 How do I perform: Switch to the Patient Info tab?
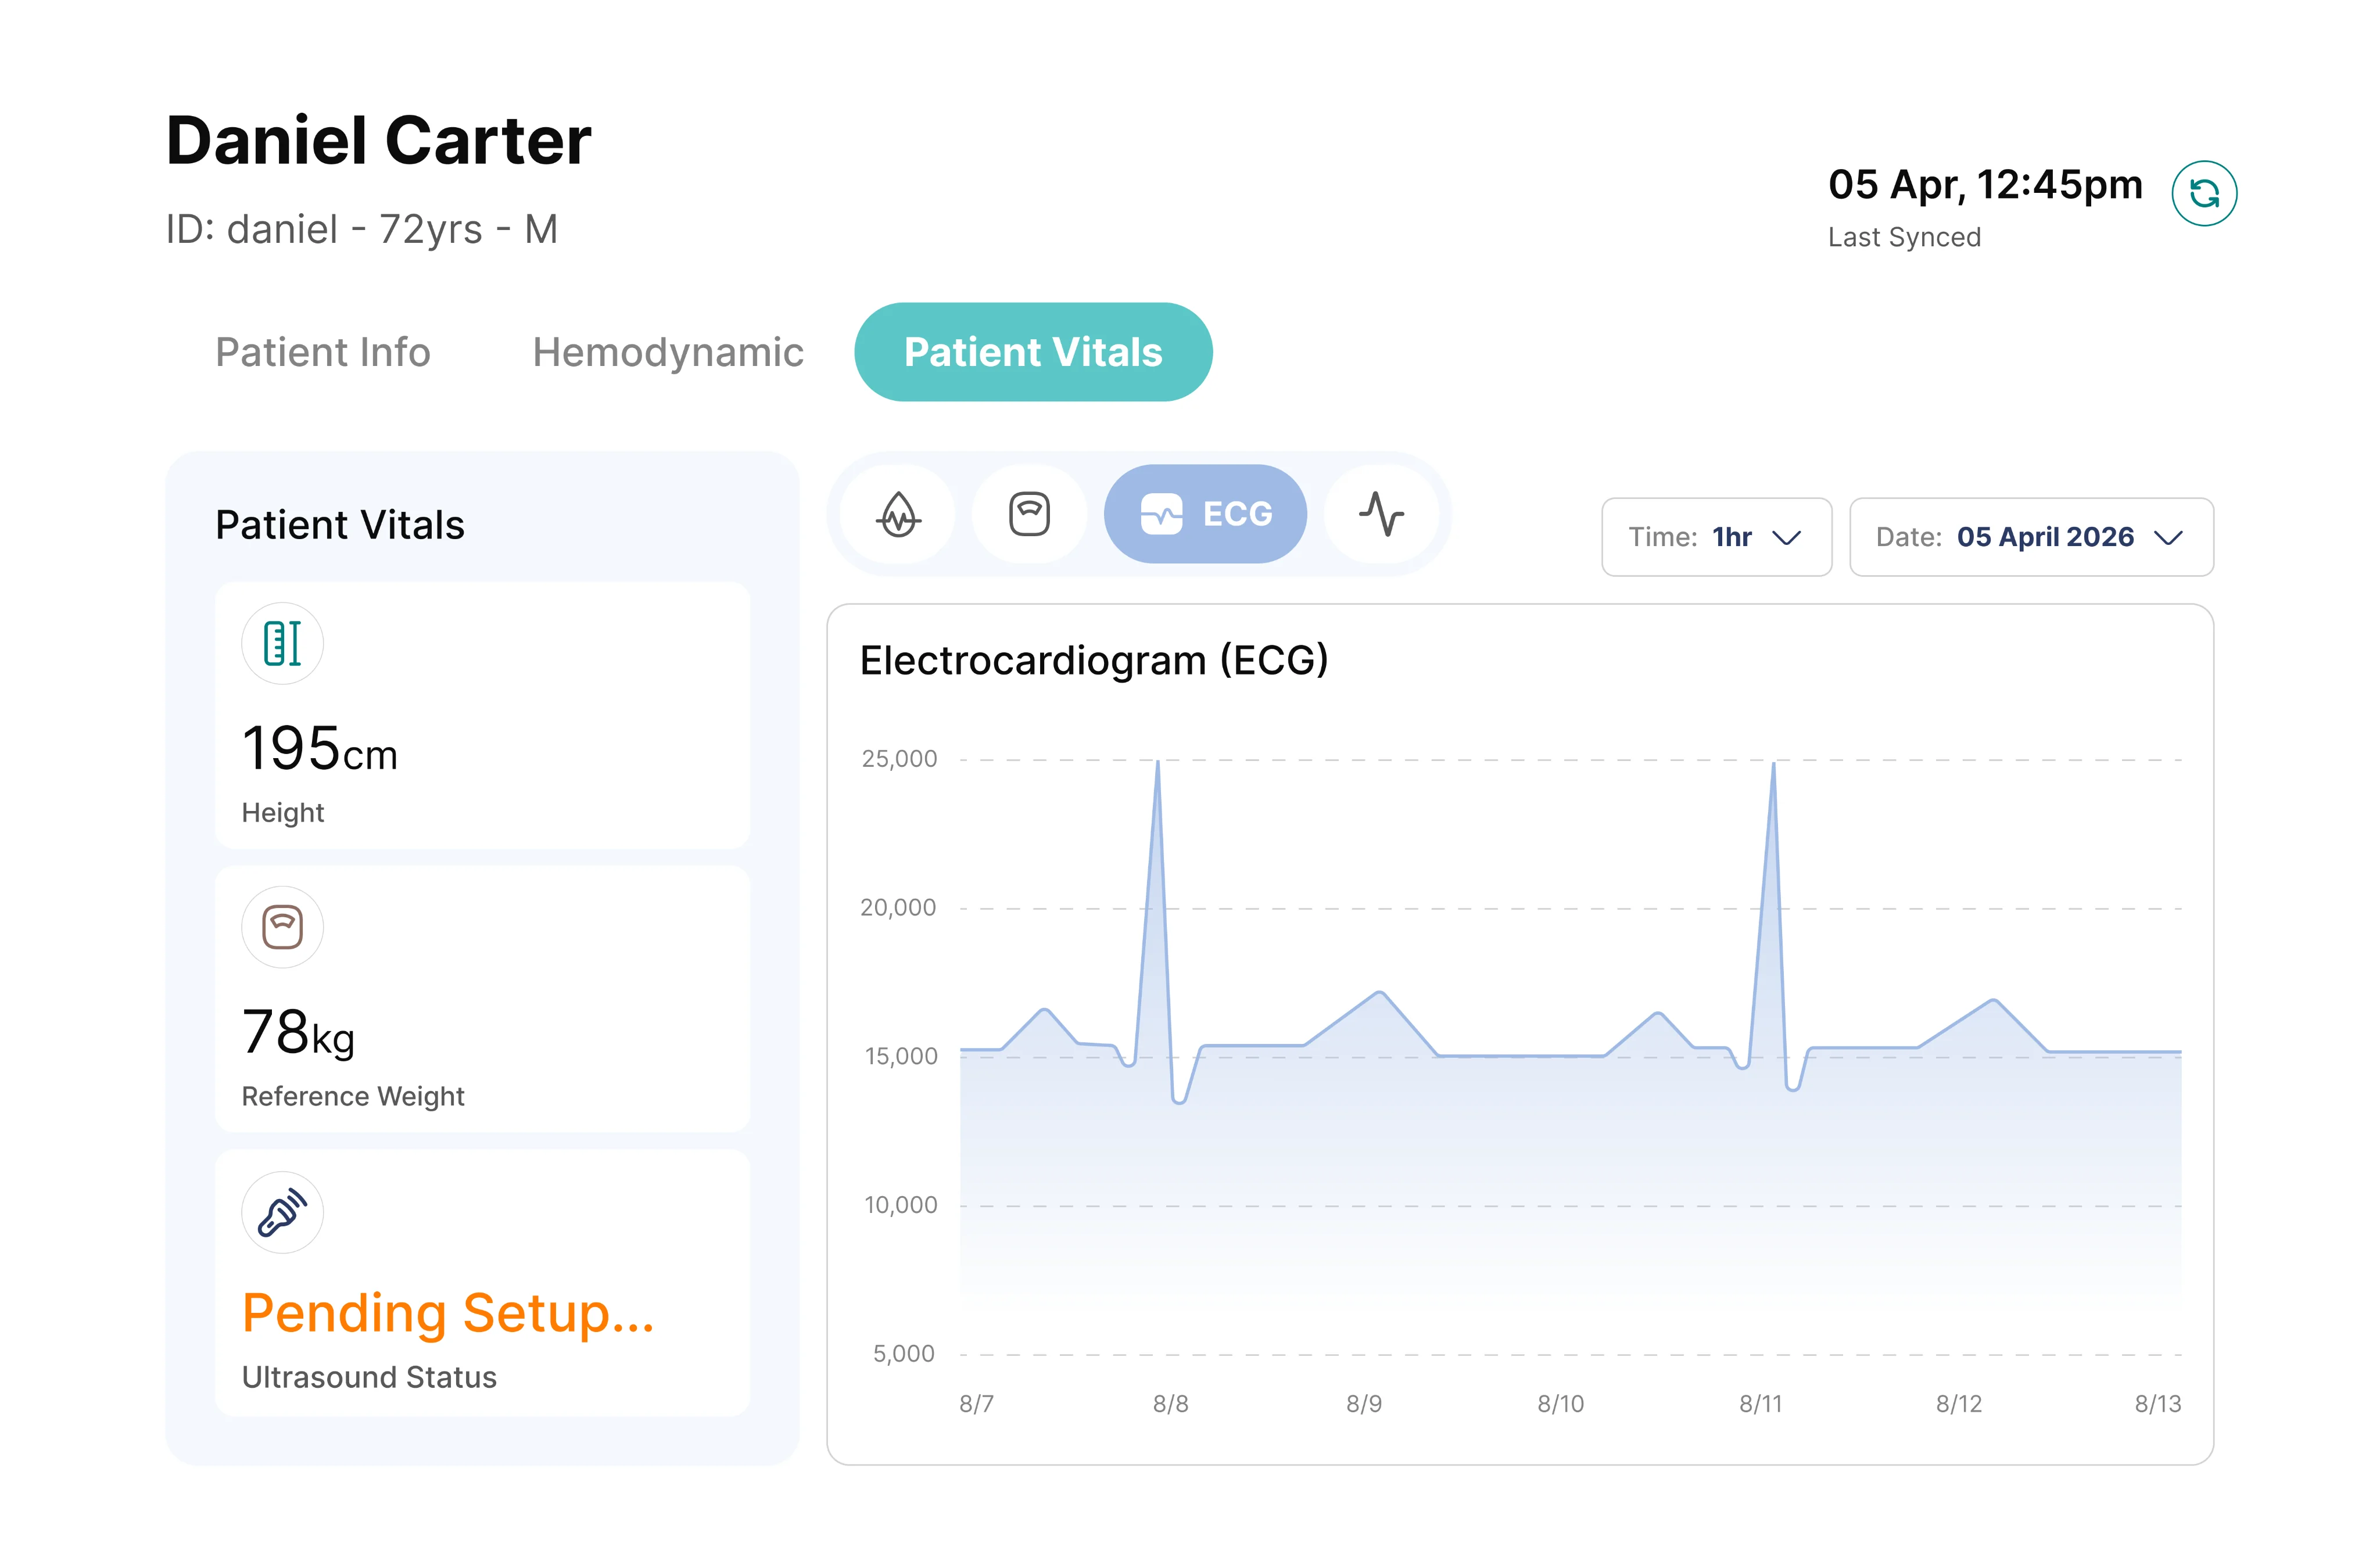[323, 352]
